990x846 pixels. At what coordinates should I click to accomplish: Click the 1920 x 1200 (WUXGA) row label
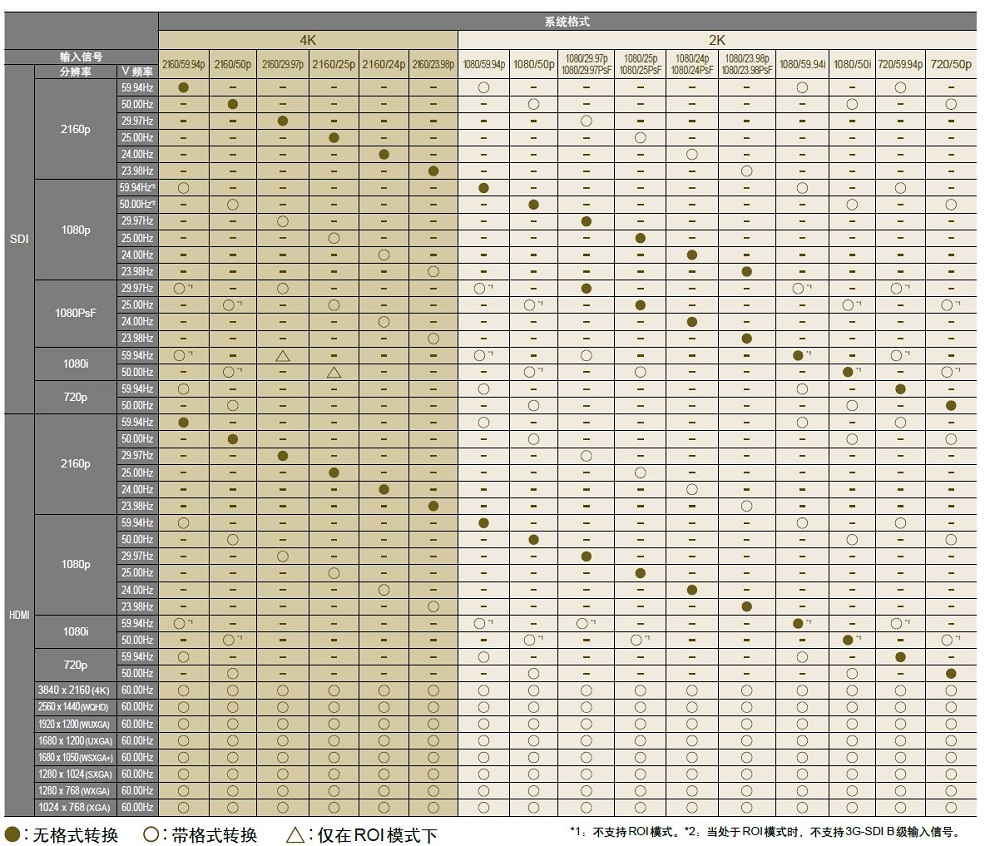[x=74, y=724]
